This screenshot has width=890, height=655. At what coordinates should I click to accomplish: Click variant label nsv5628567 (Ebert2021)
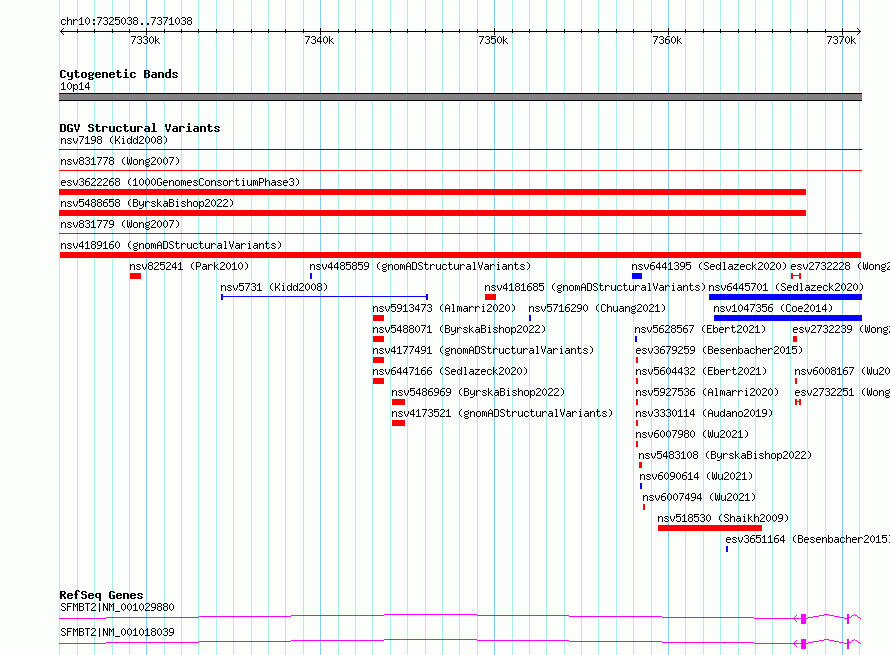(x=700, y=329)
